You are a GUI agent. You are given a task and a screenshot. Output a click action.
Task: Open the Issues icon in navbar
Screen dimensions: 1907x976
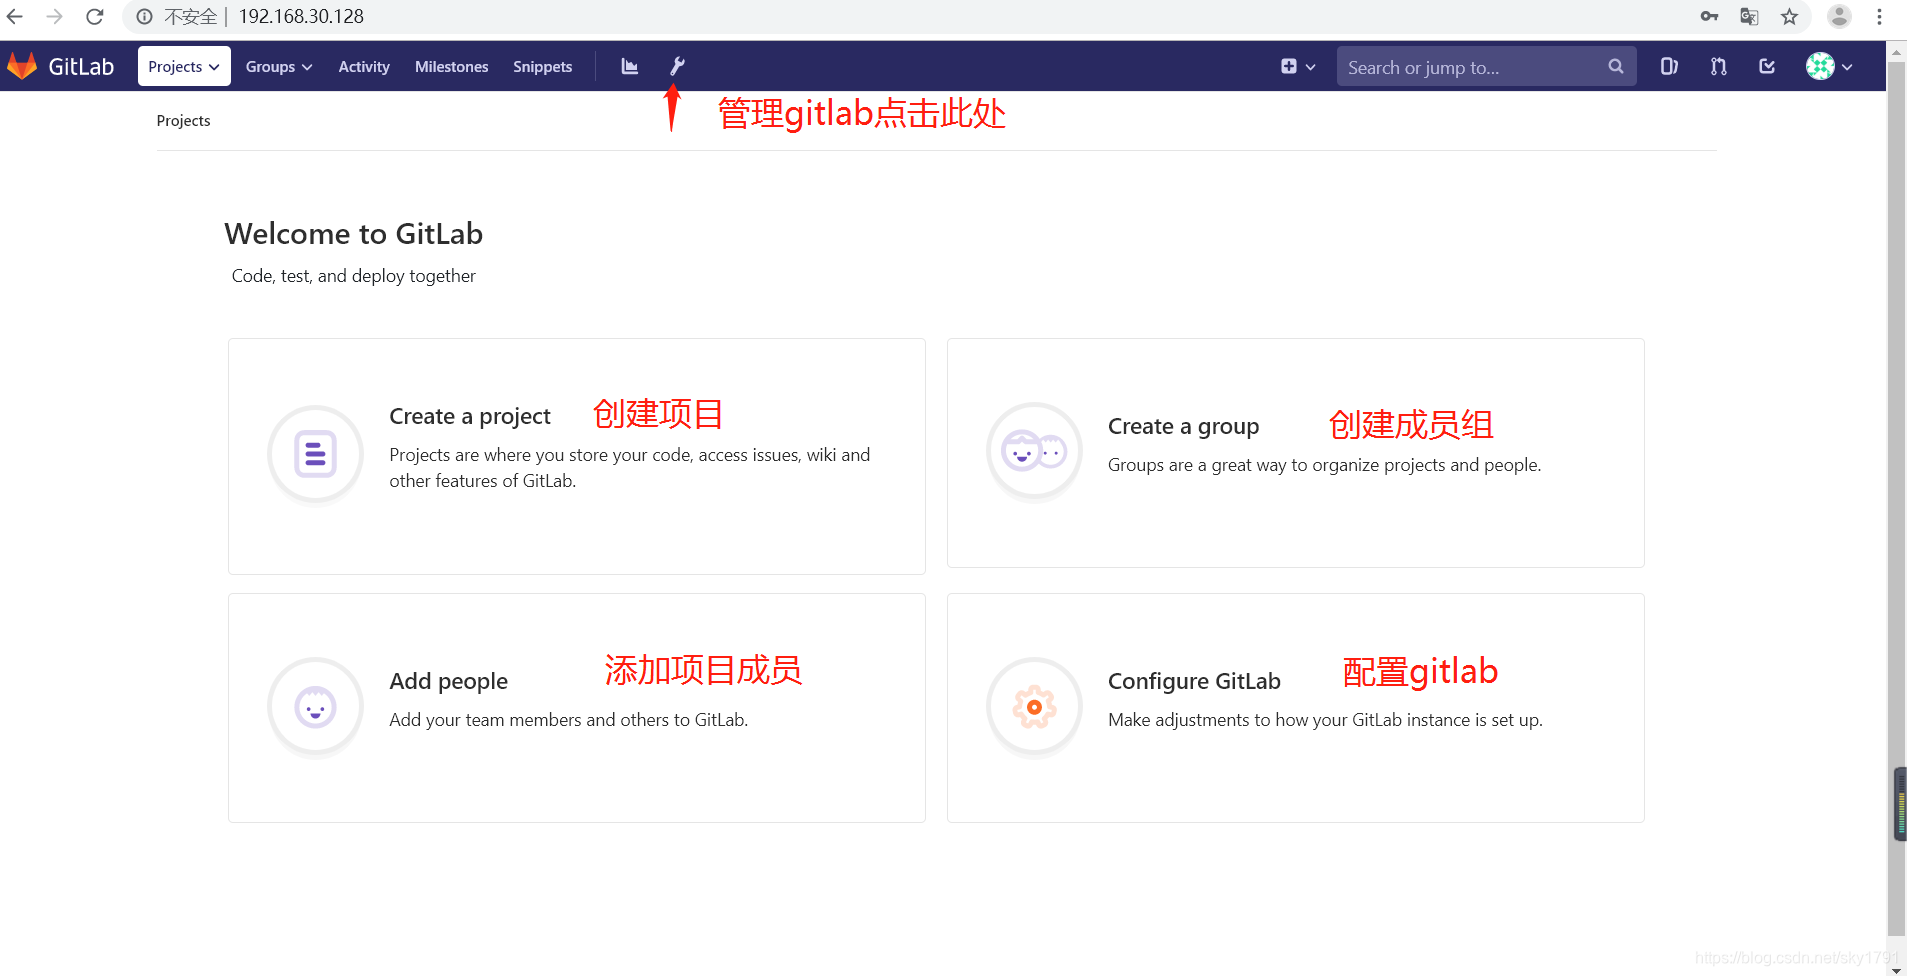[1669, 66]
